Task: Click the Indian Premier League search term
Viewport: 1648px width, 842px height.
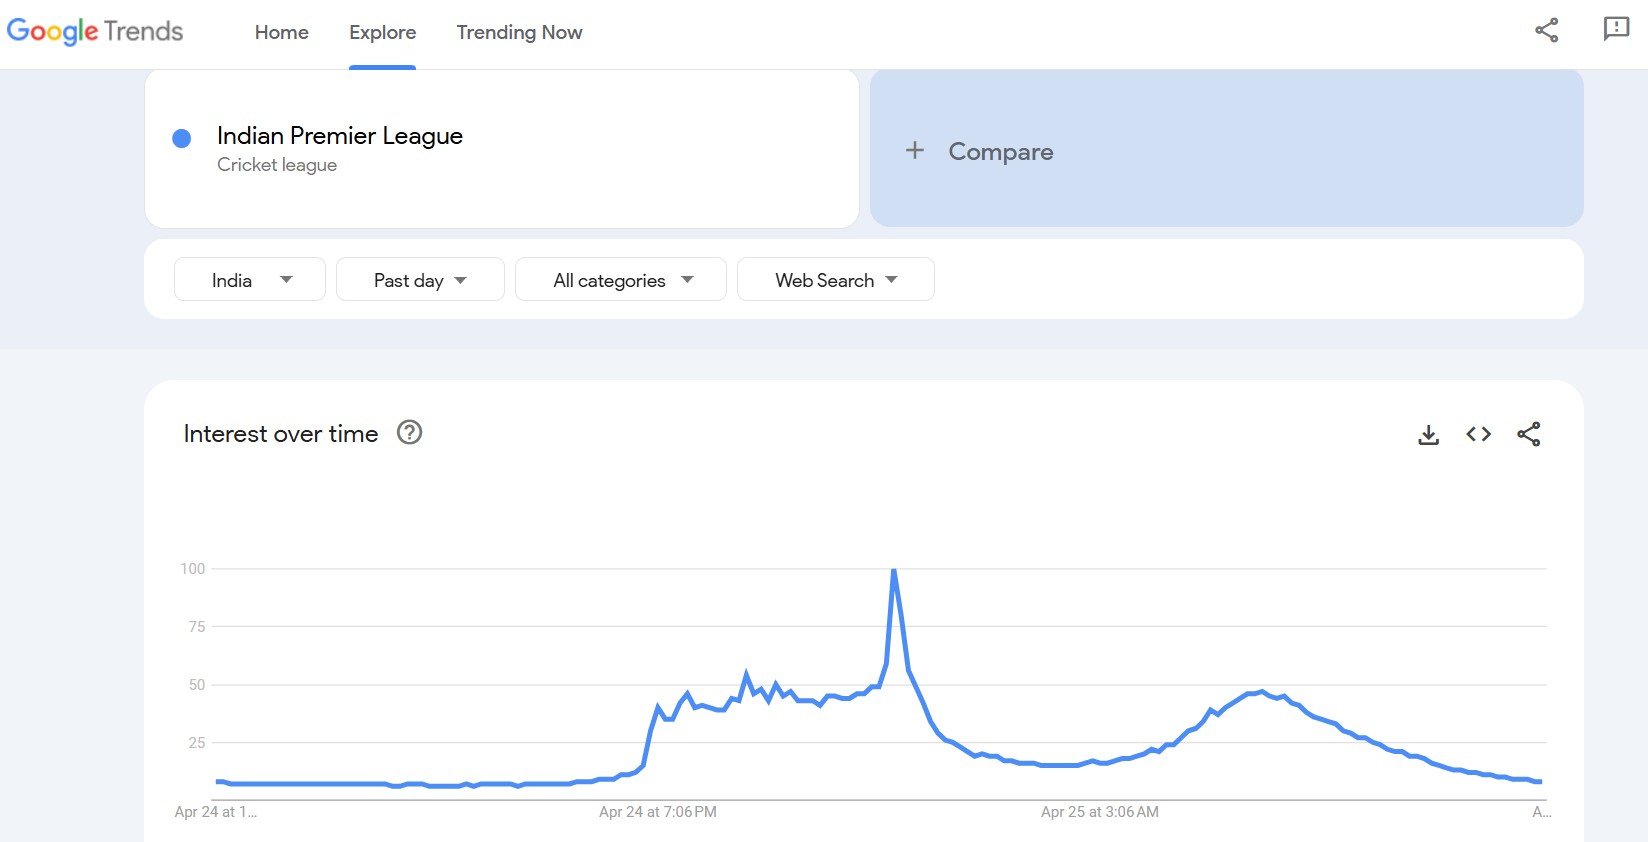Action: [x=340, y=136]
